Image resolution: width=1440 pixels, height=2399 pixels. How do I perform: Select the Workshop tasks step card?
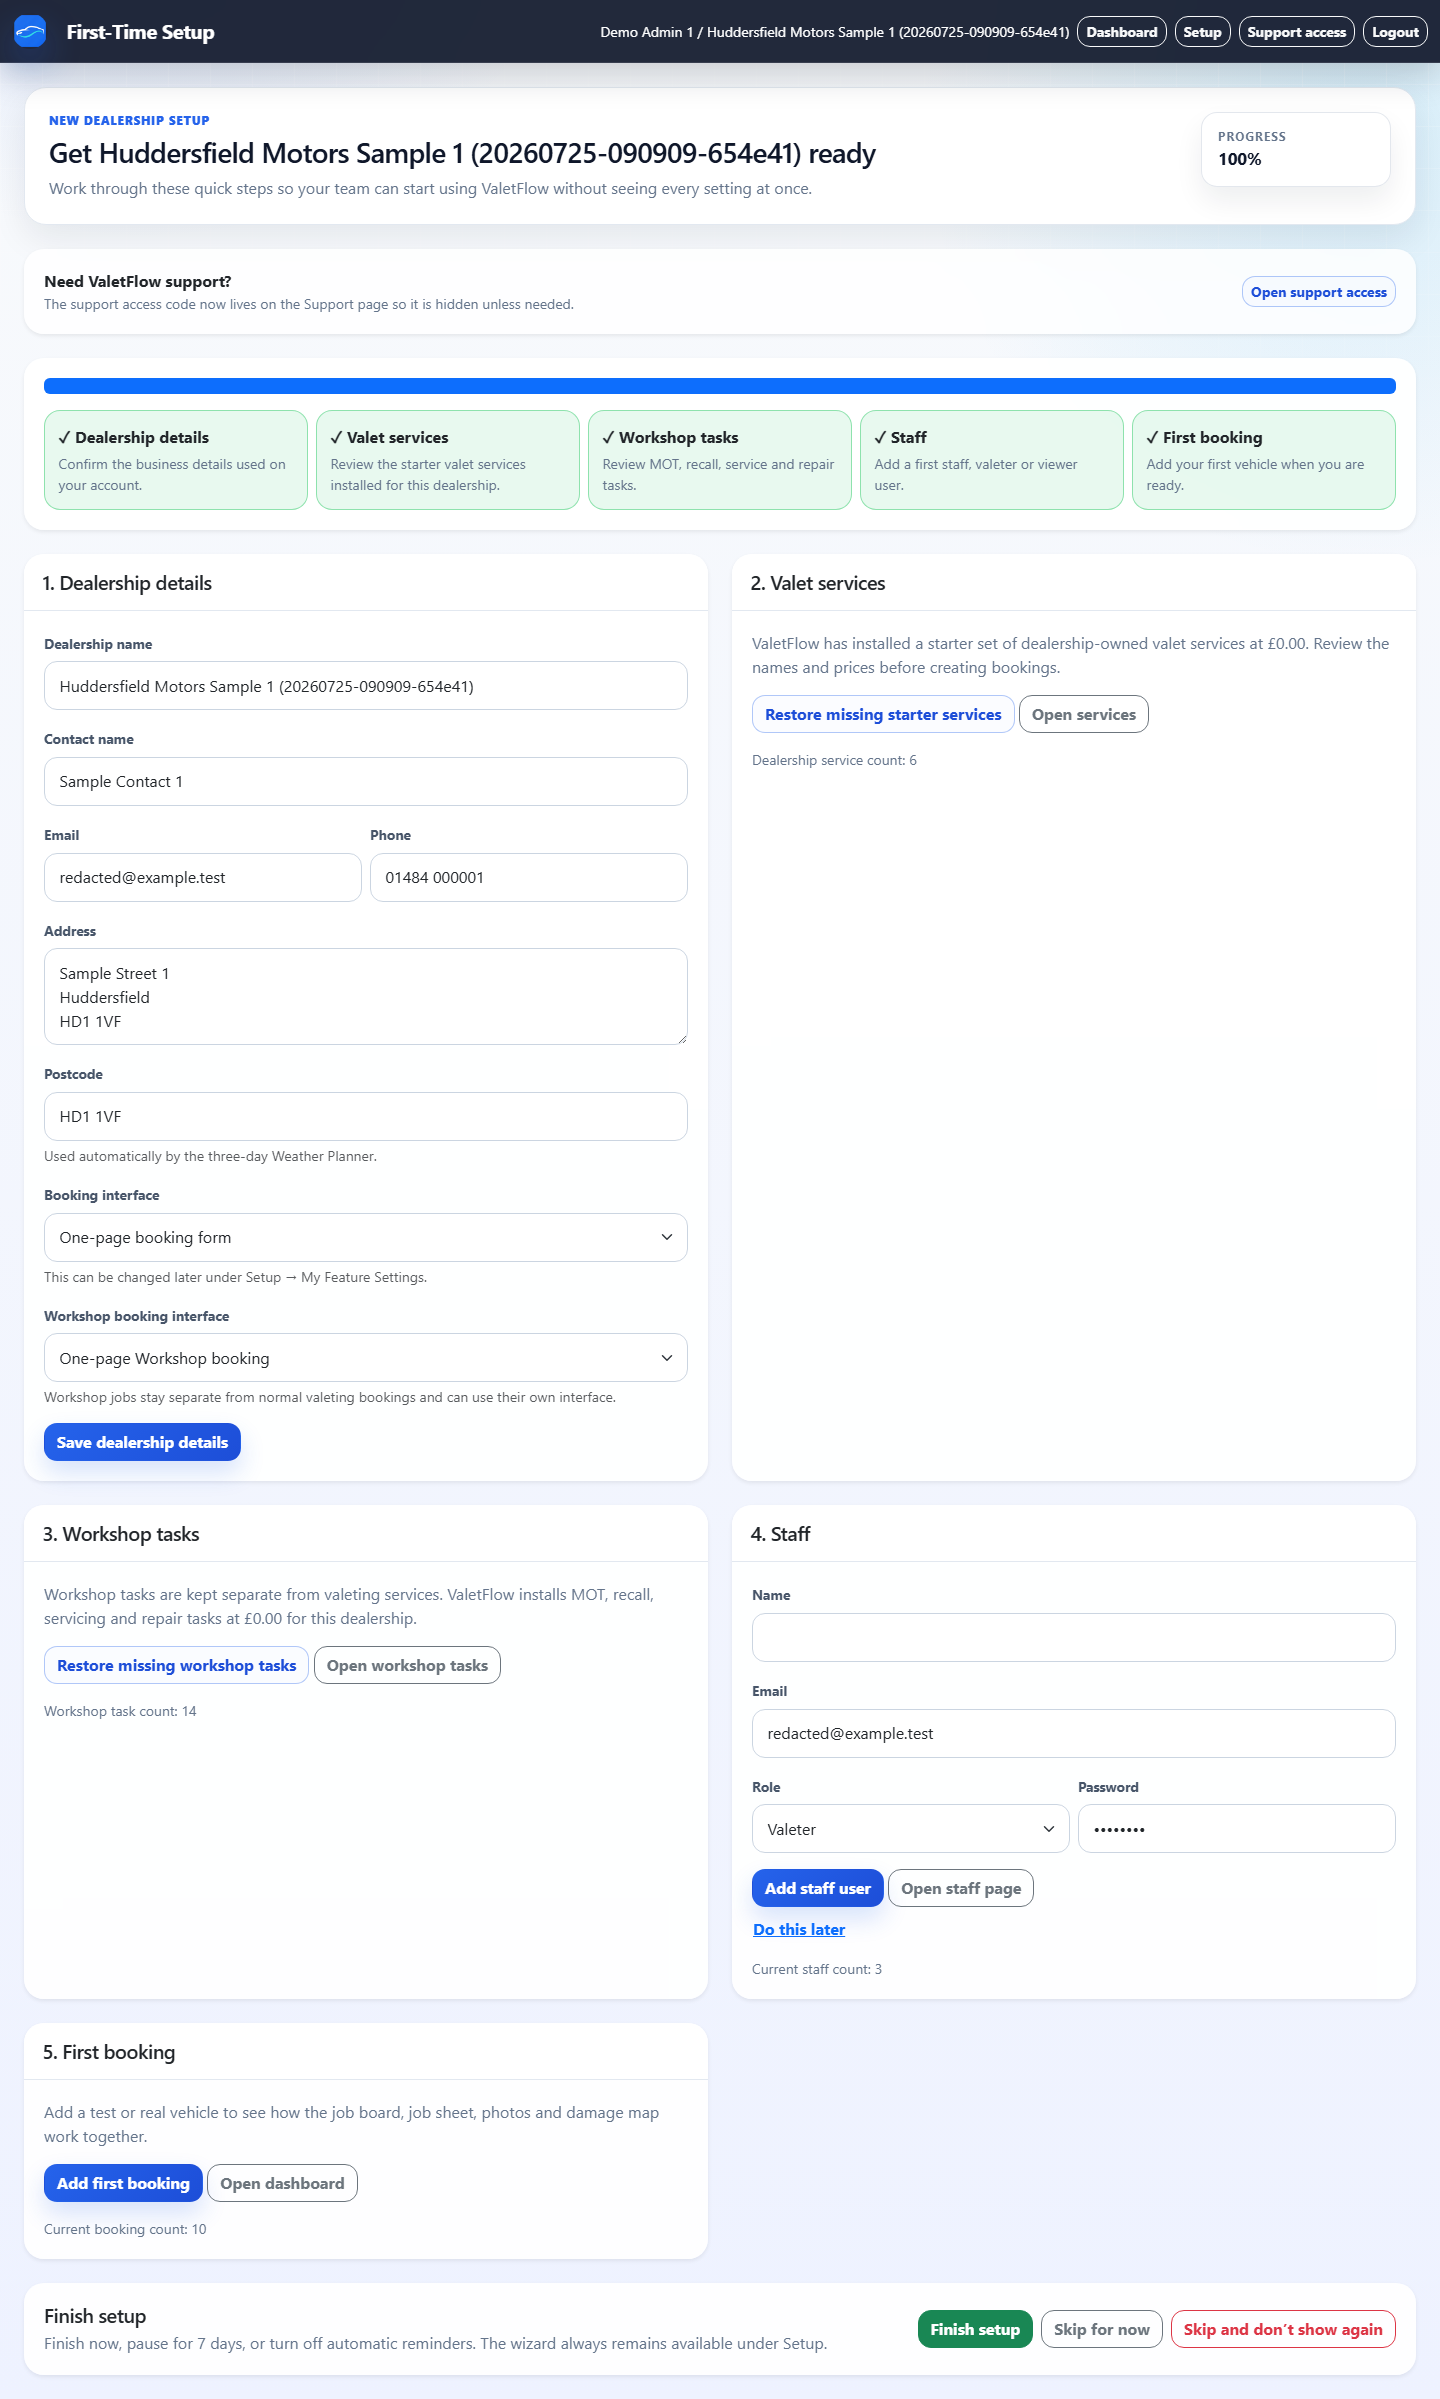(720, 460)
